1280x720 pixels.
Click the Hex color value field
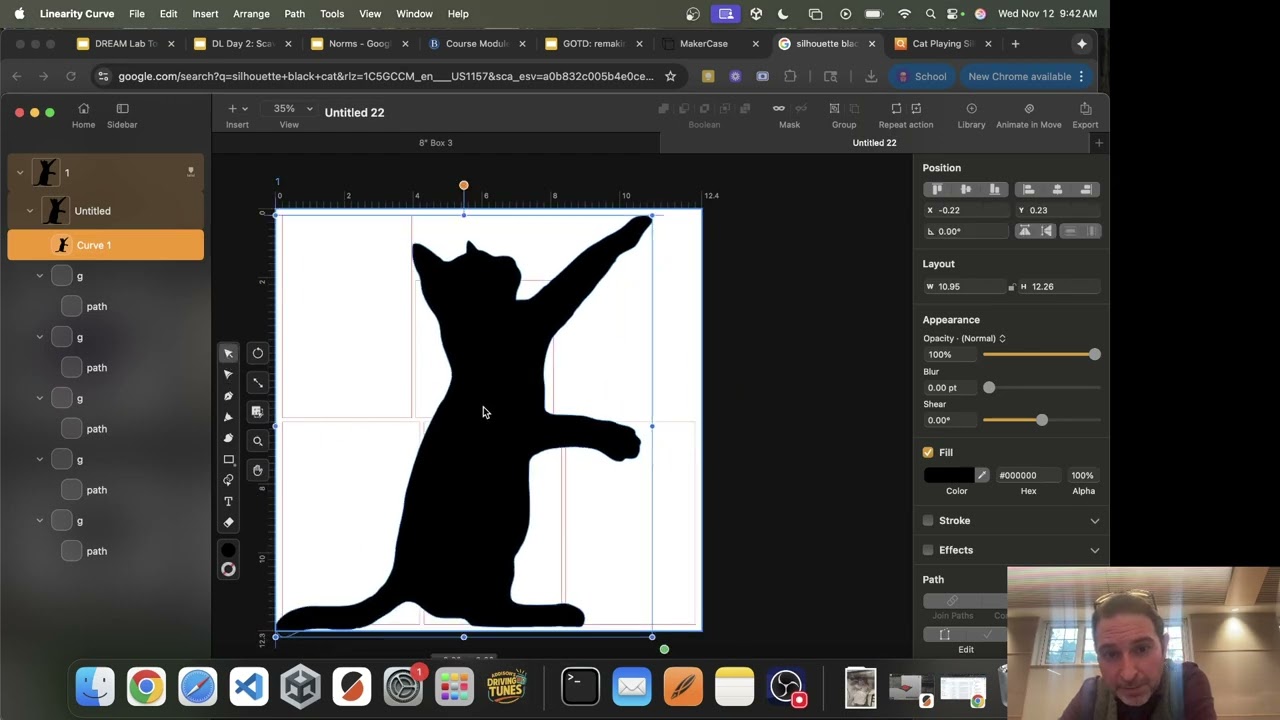click(x=1028, y=475)
